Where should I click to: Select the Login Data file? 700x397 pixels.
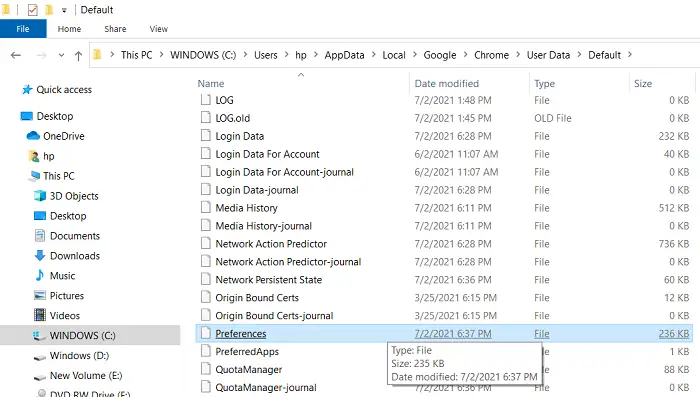239,136
